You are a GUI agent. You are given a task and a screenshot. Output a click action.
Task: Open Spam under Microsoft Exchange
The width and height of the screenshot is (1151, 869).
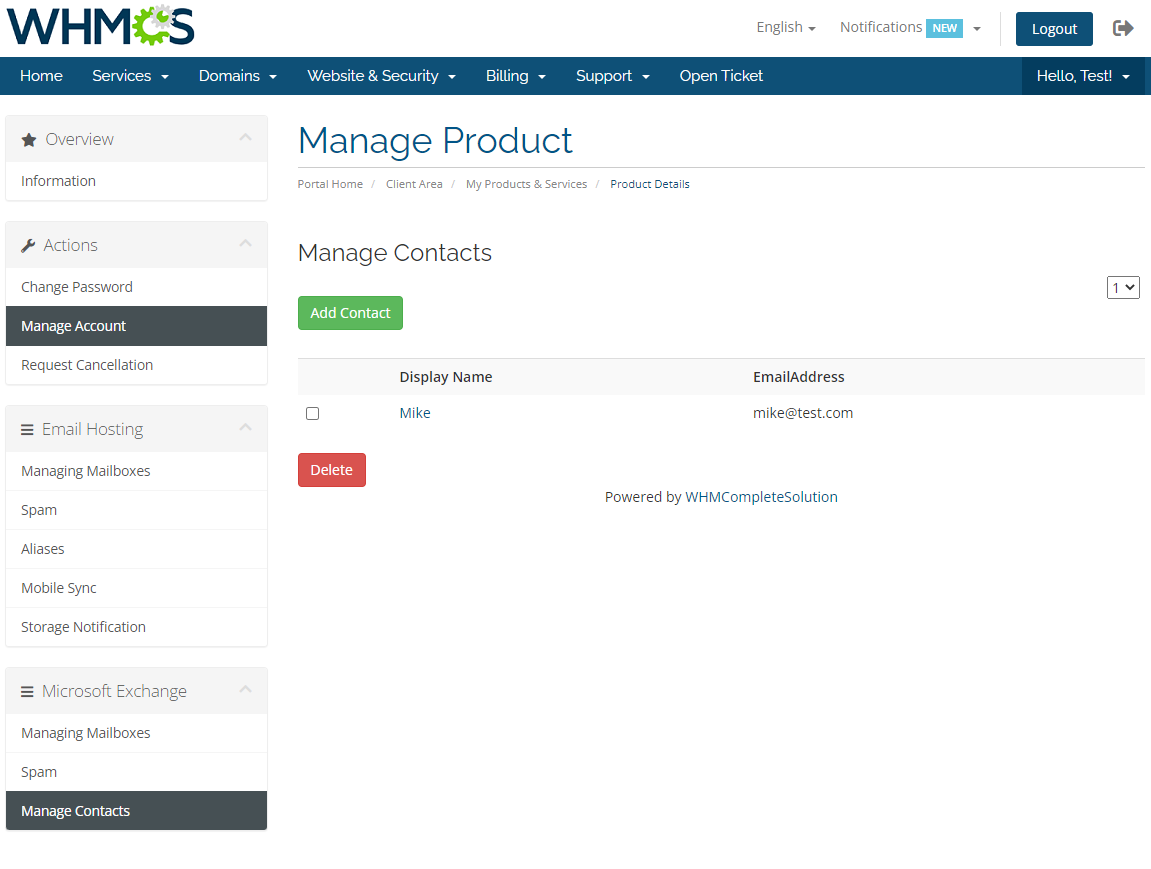(137, 772)
